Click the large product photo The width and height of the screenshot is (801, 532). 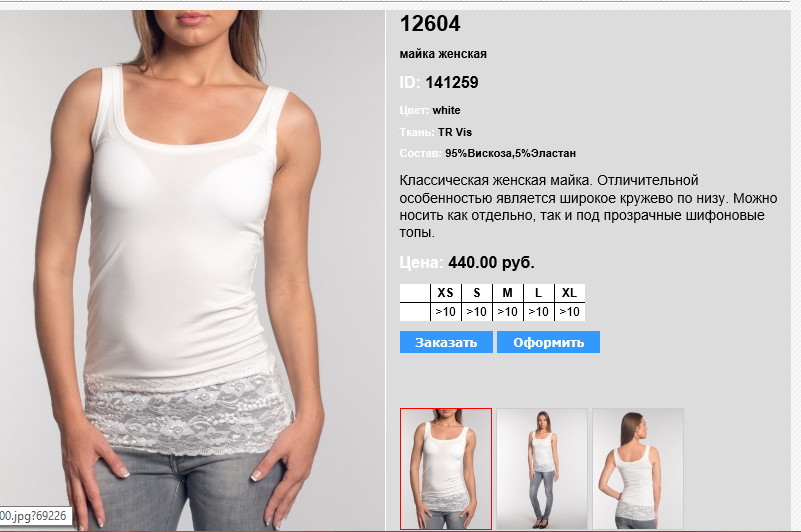[192, 270]
